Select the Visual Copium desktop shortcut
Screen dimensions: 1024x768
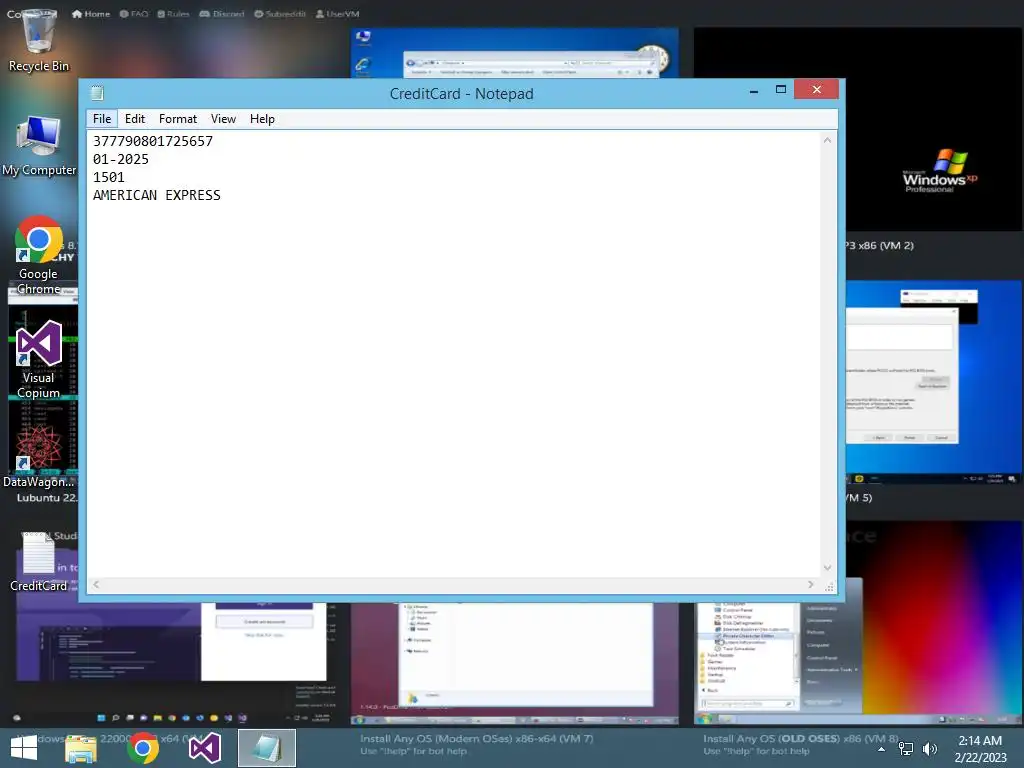click(39, 360)
